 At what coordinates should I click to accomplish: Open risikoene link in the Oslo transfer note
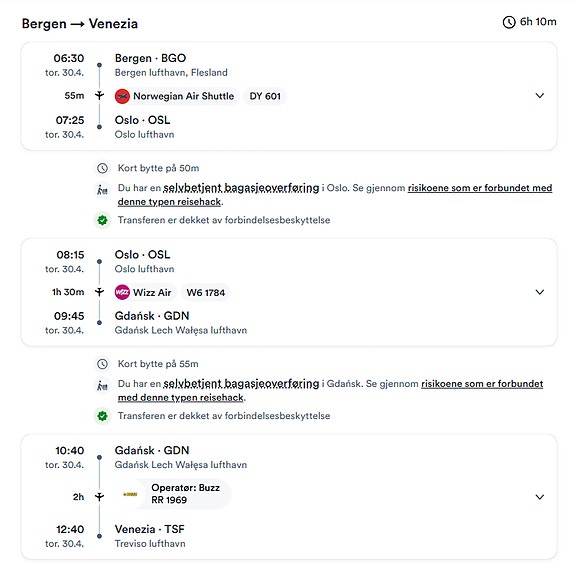(335, 195)
